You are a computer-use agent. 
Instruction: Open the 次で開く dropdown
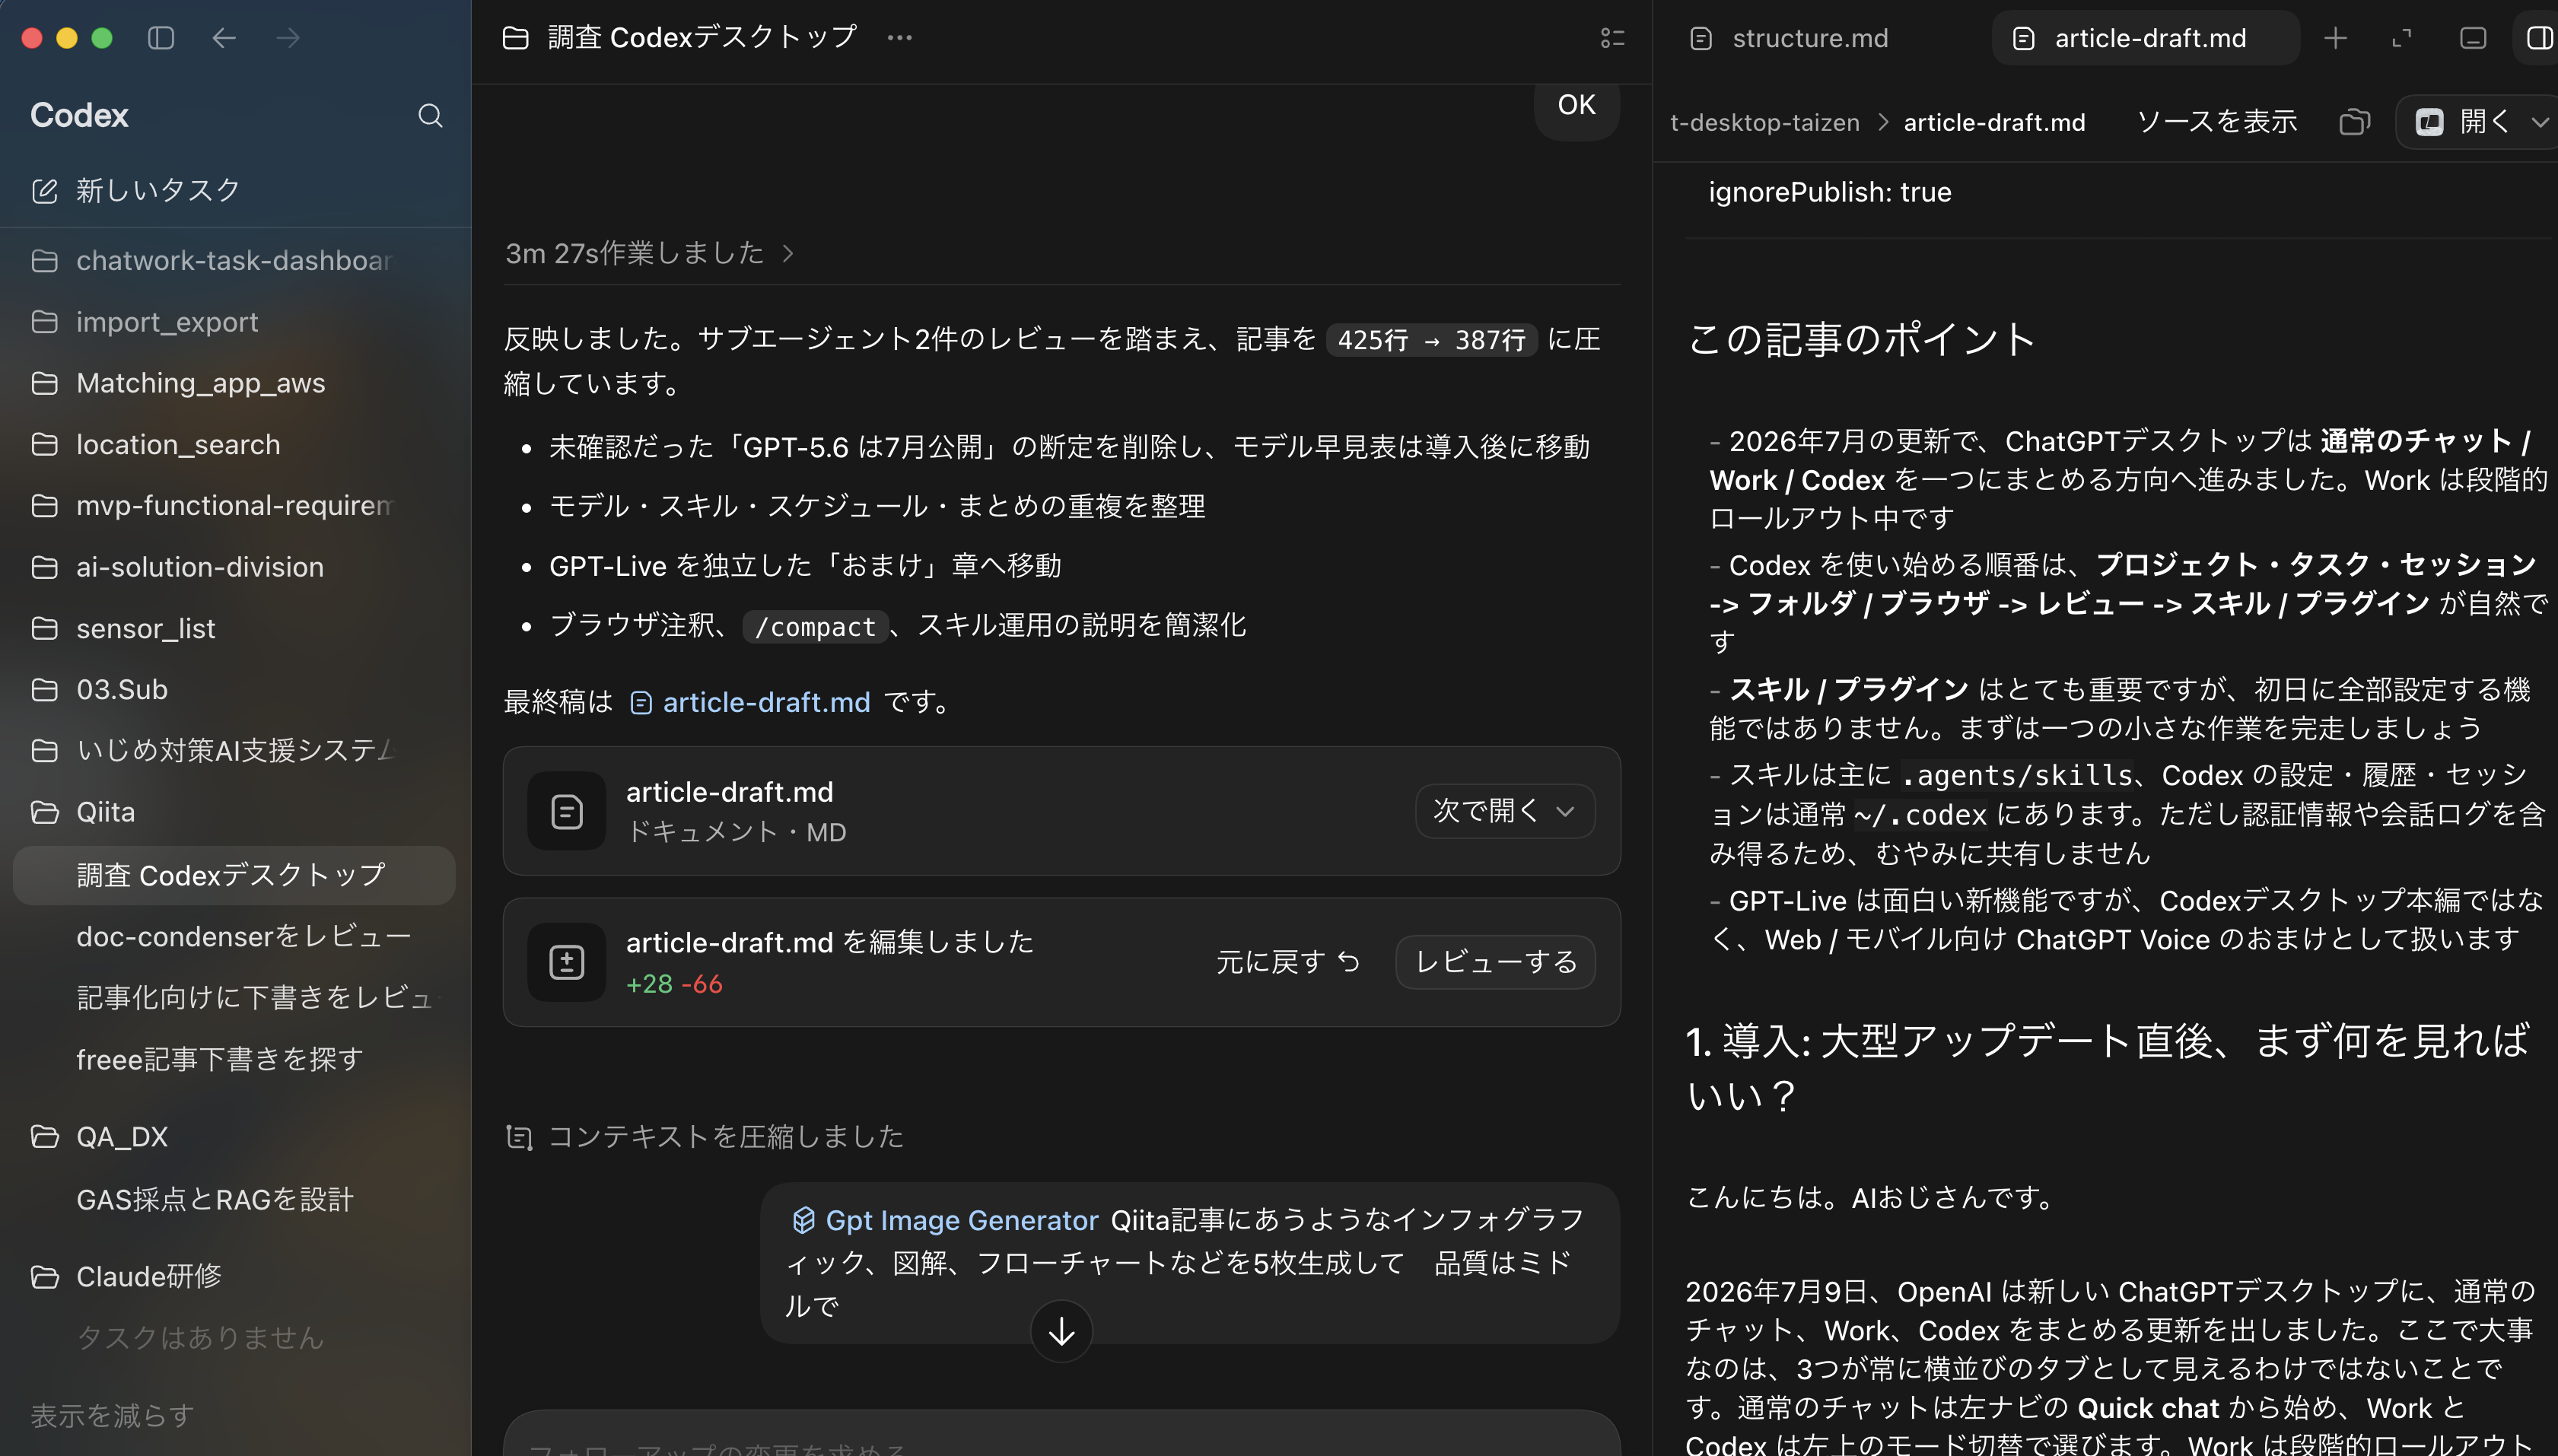(1504, 810)
